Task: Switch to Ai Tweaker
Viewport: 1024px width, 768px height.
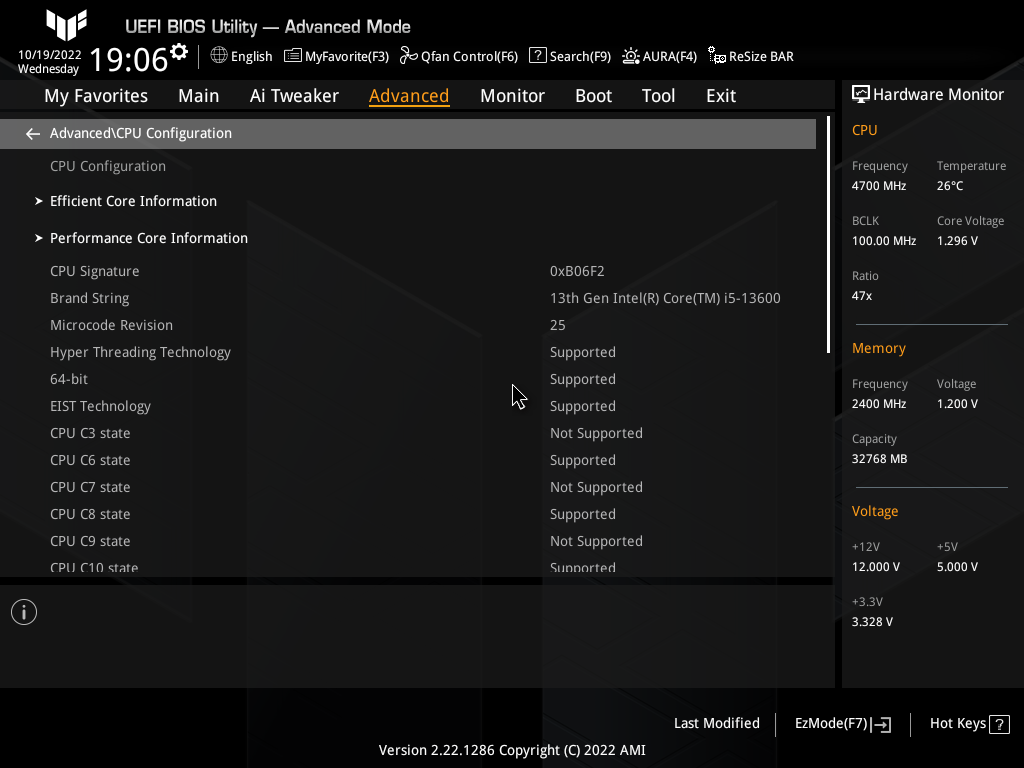Action: click(x=294, y=95)
